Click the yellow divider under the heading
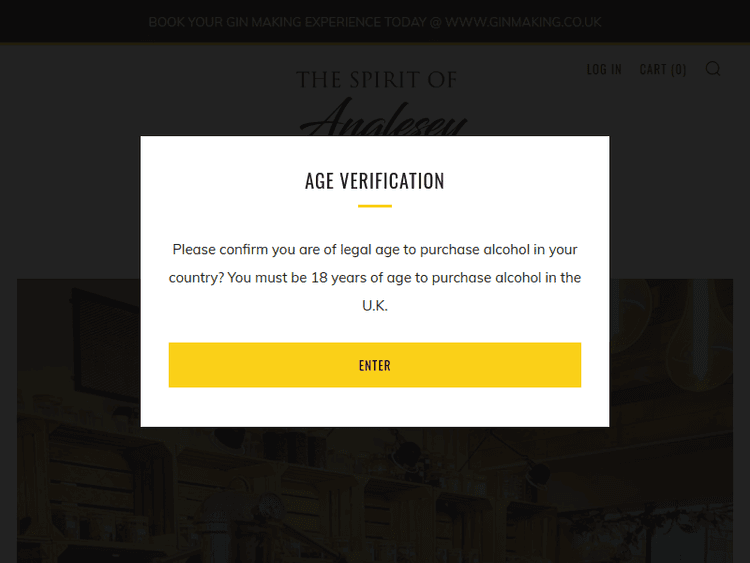The width and height of the screenshot is (750, 563). 375,206
